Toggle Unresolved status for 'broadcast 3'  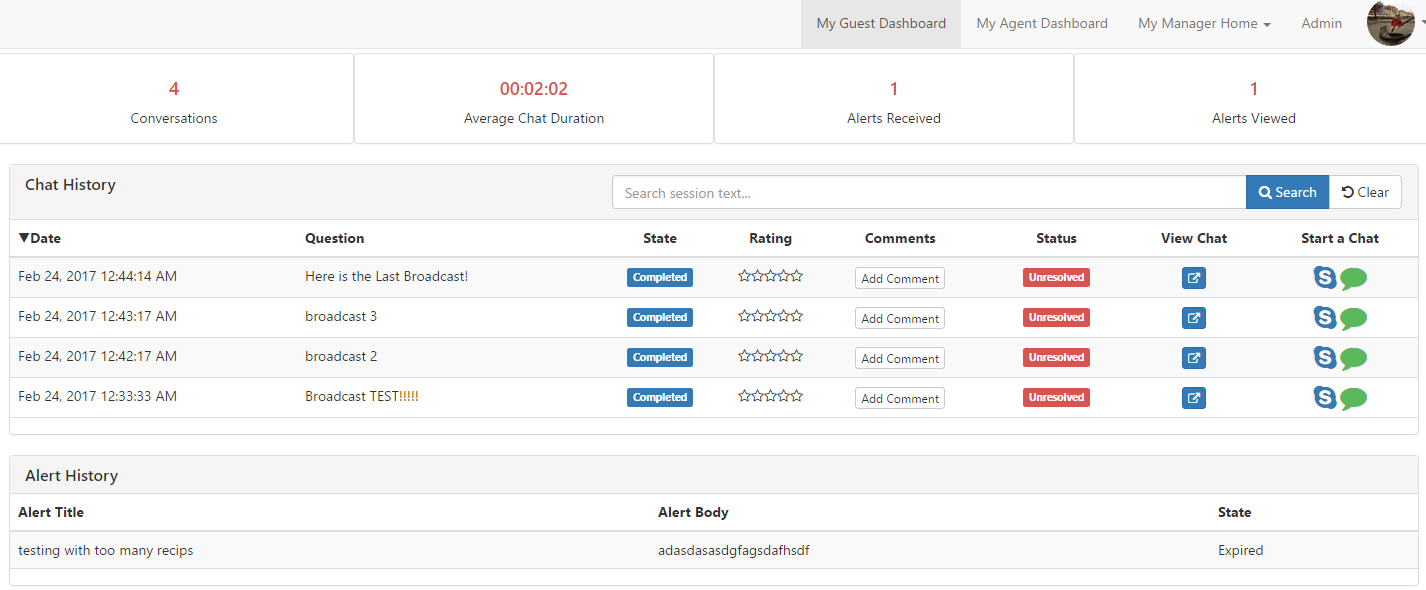tap(1056, 317)
